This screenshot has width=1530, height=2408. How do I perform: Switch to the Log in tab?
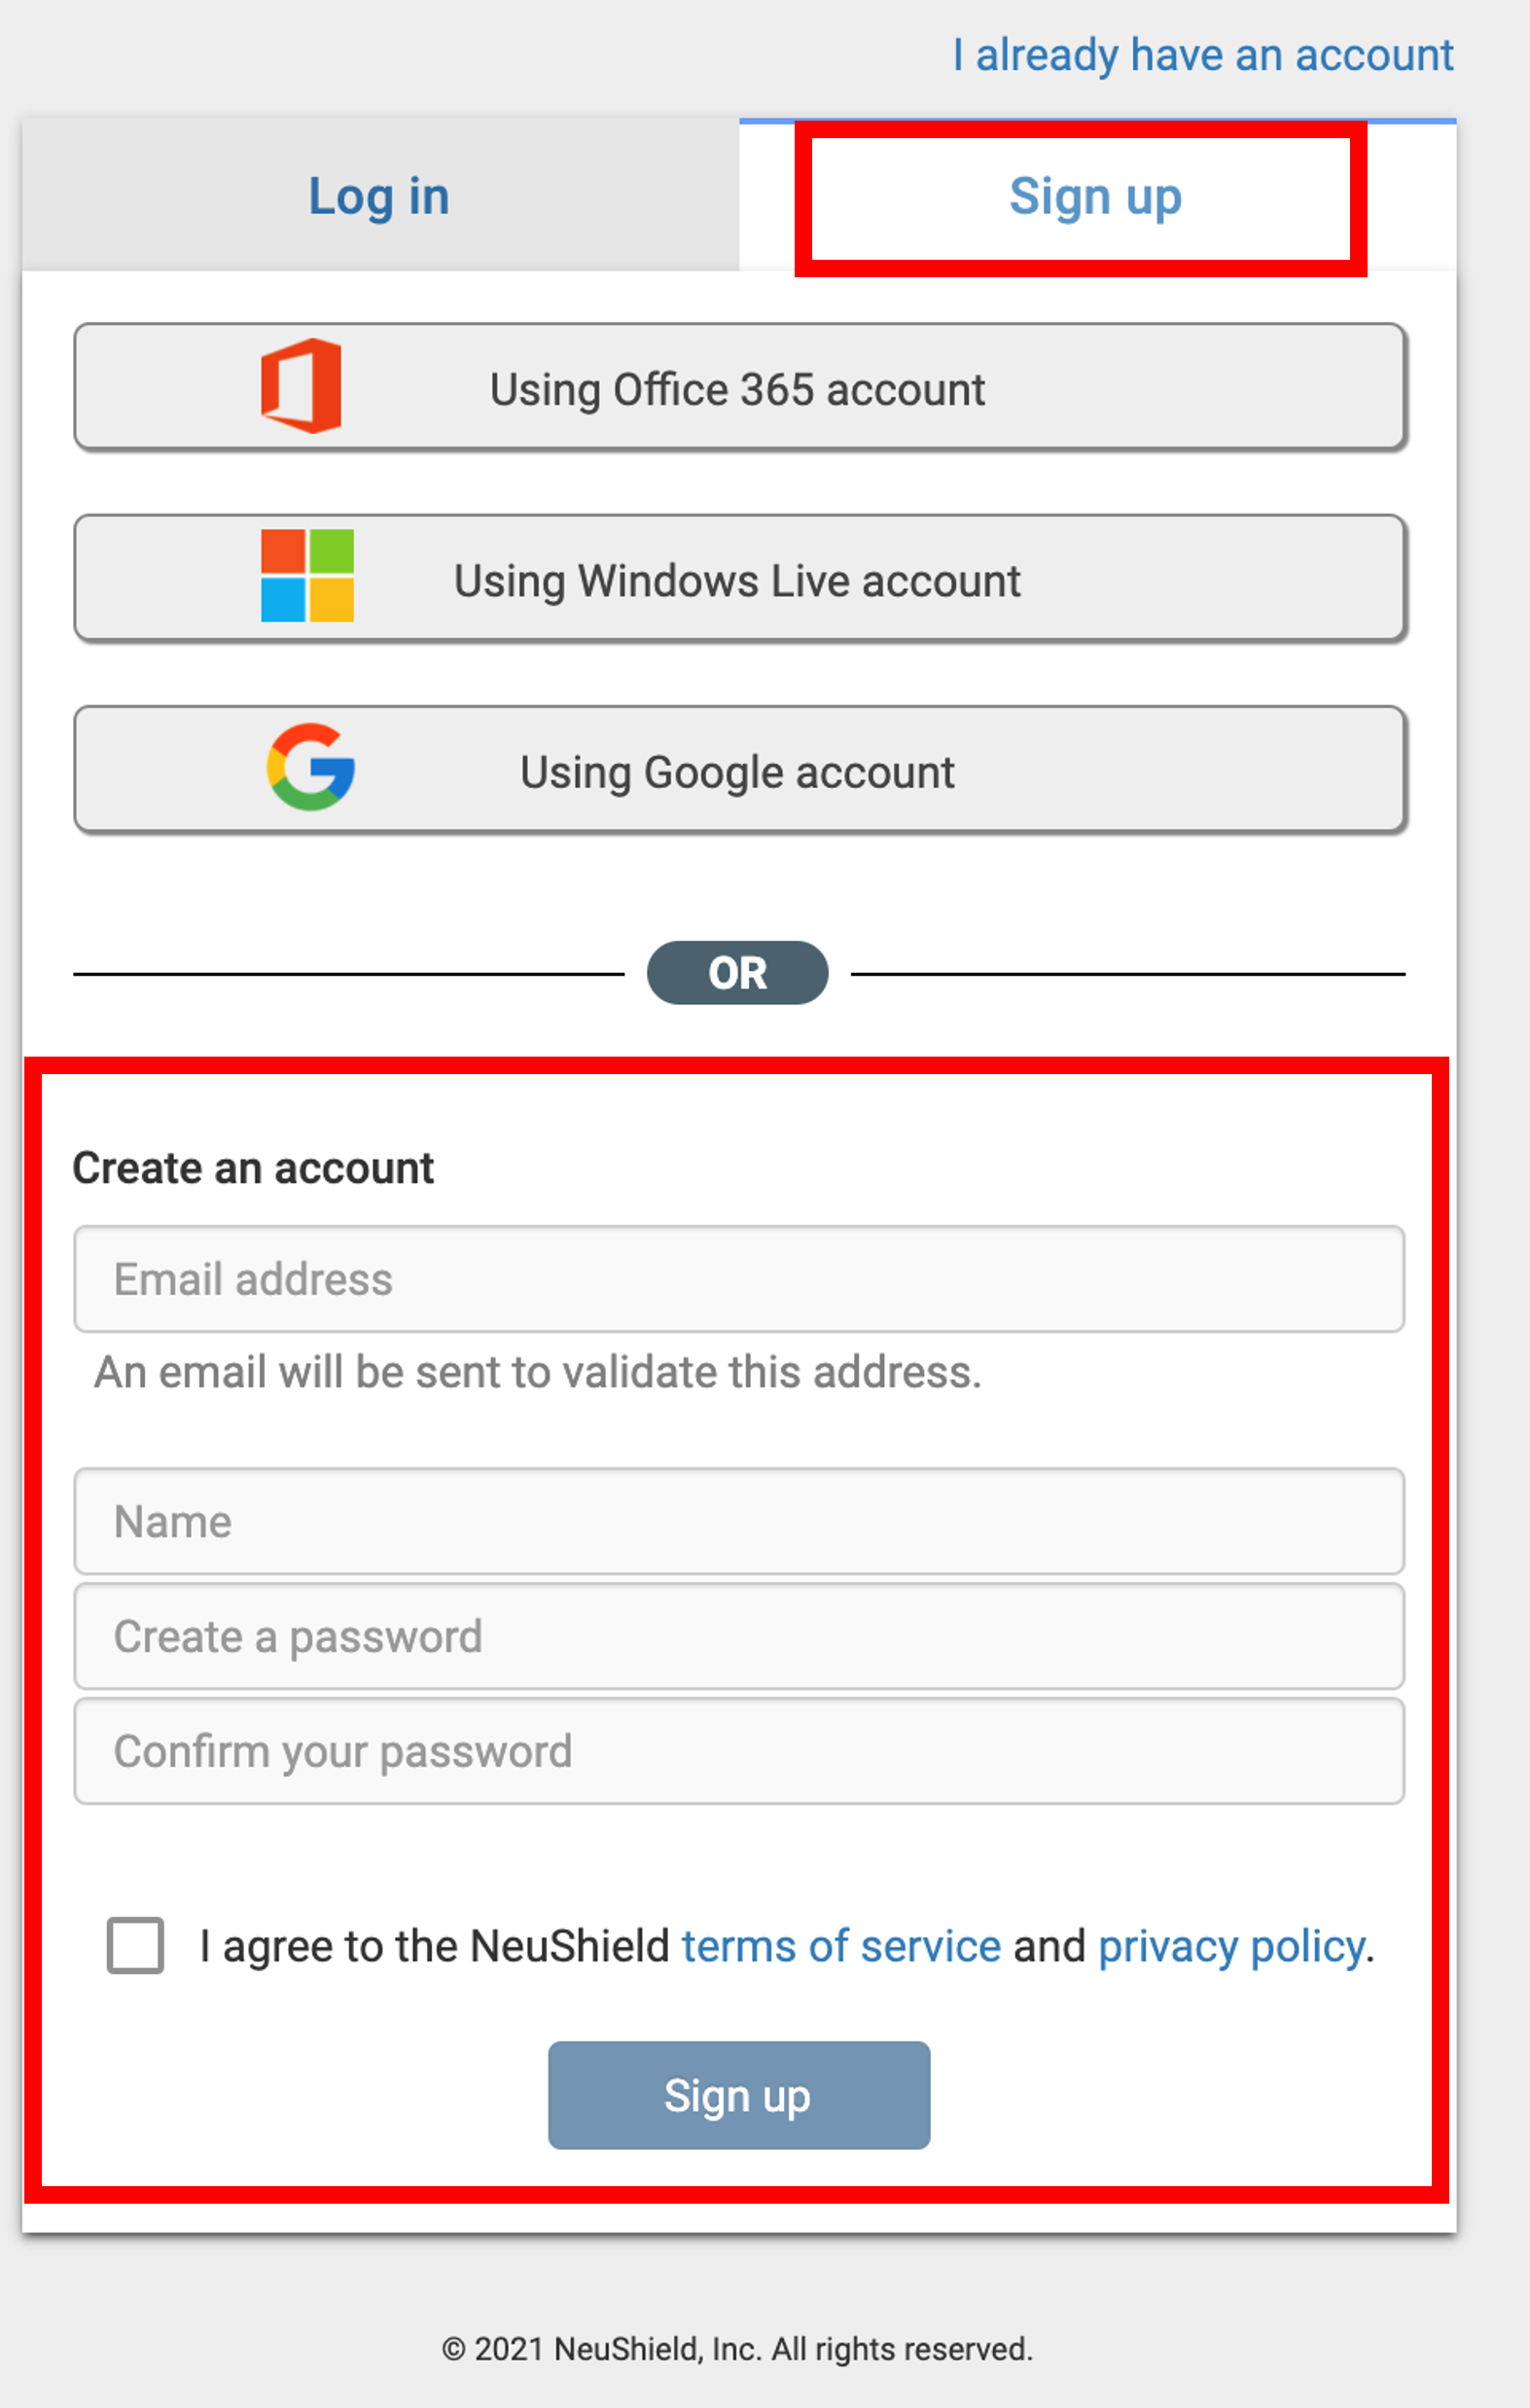(380, 195)
